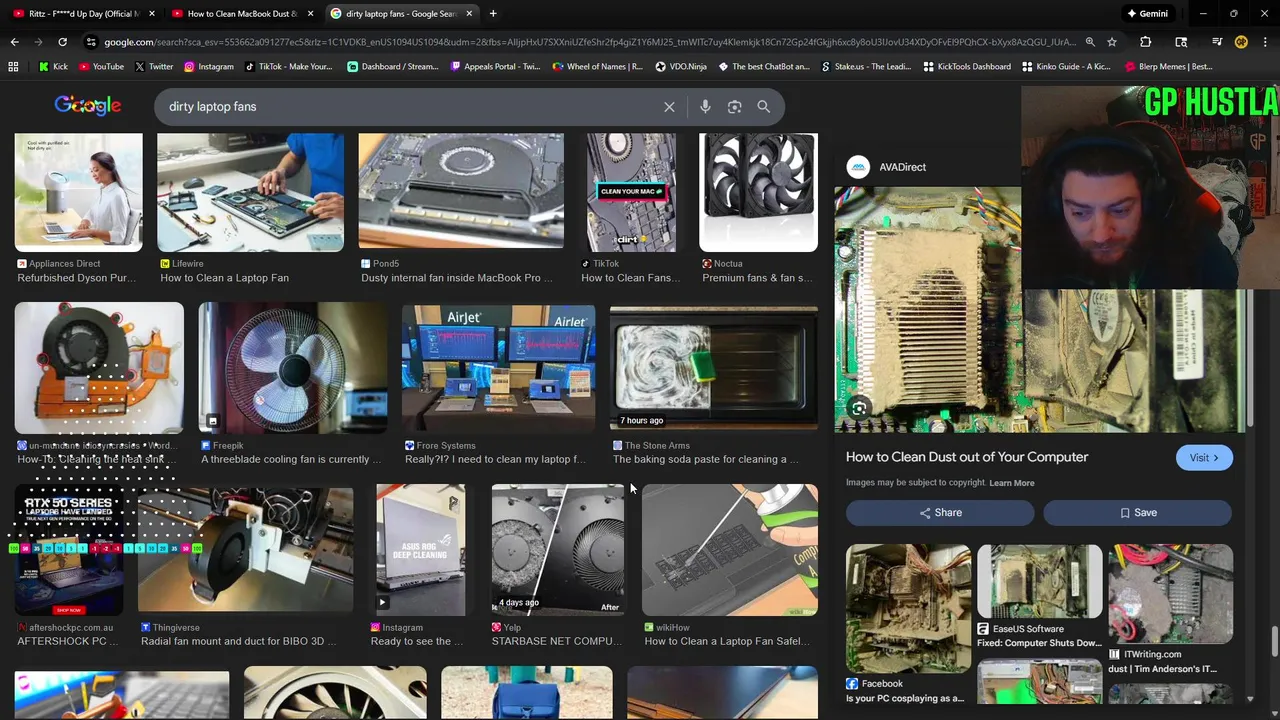Open the VDO.Ninja bookmark
This screenshot has width=1280, height=720.
click(x=681, y=67)
